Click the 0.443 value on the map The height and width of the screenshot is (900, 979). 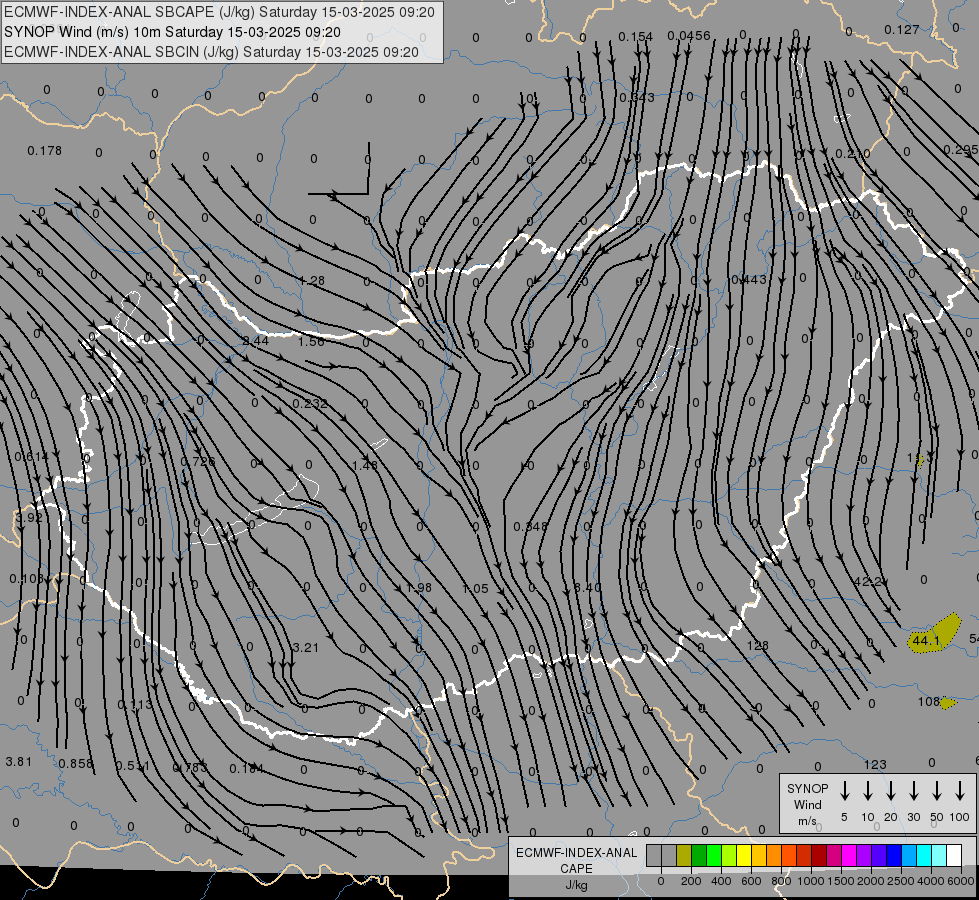749,280
